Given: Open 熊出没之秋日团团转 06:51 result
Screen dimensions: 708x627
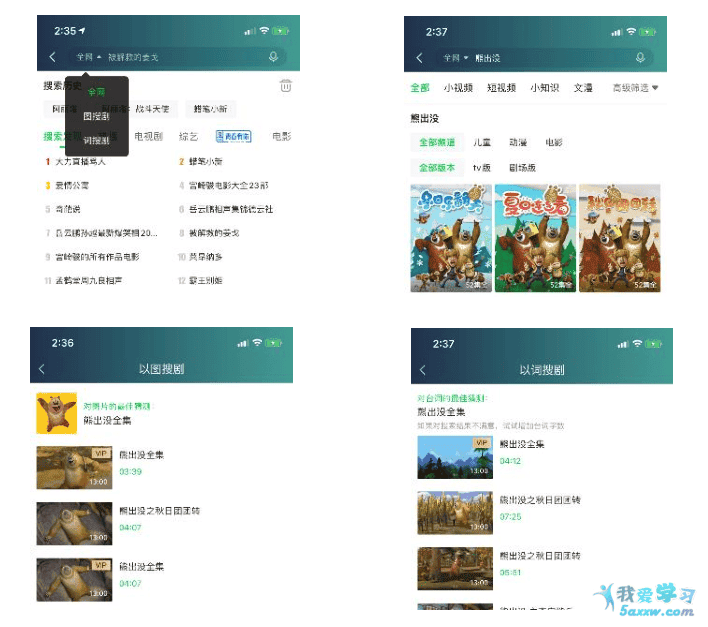Looking at the screenshot, I should point(455,569).
